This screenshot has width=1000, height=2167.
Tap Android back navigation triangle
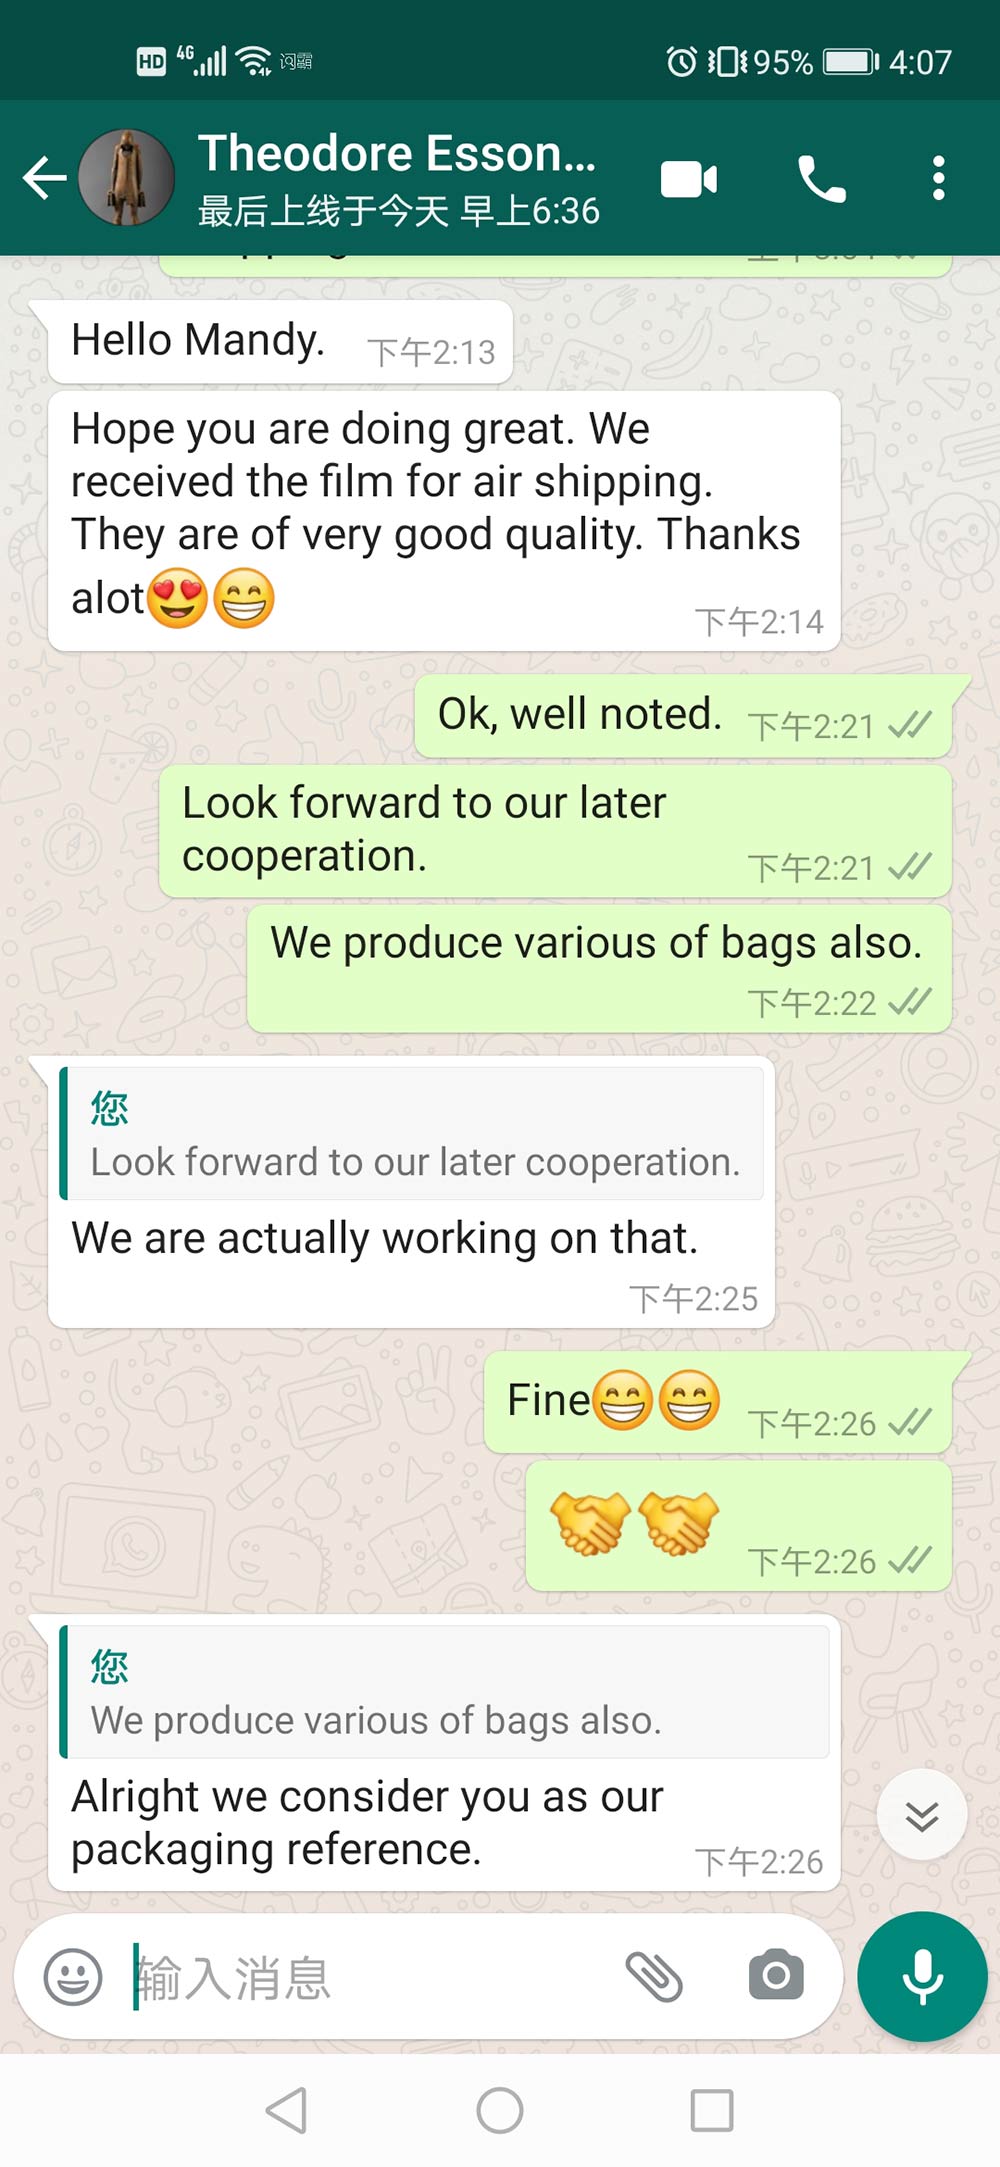pyautogui.click(x=286, y=2110)
